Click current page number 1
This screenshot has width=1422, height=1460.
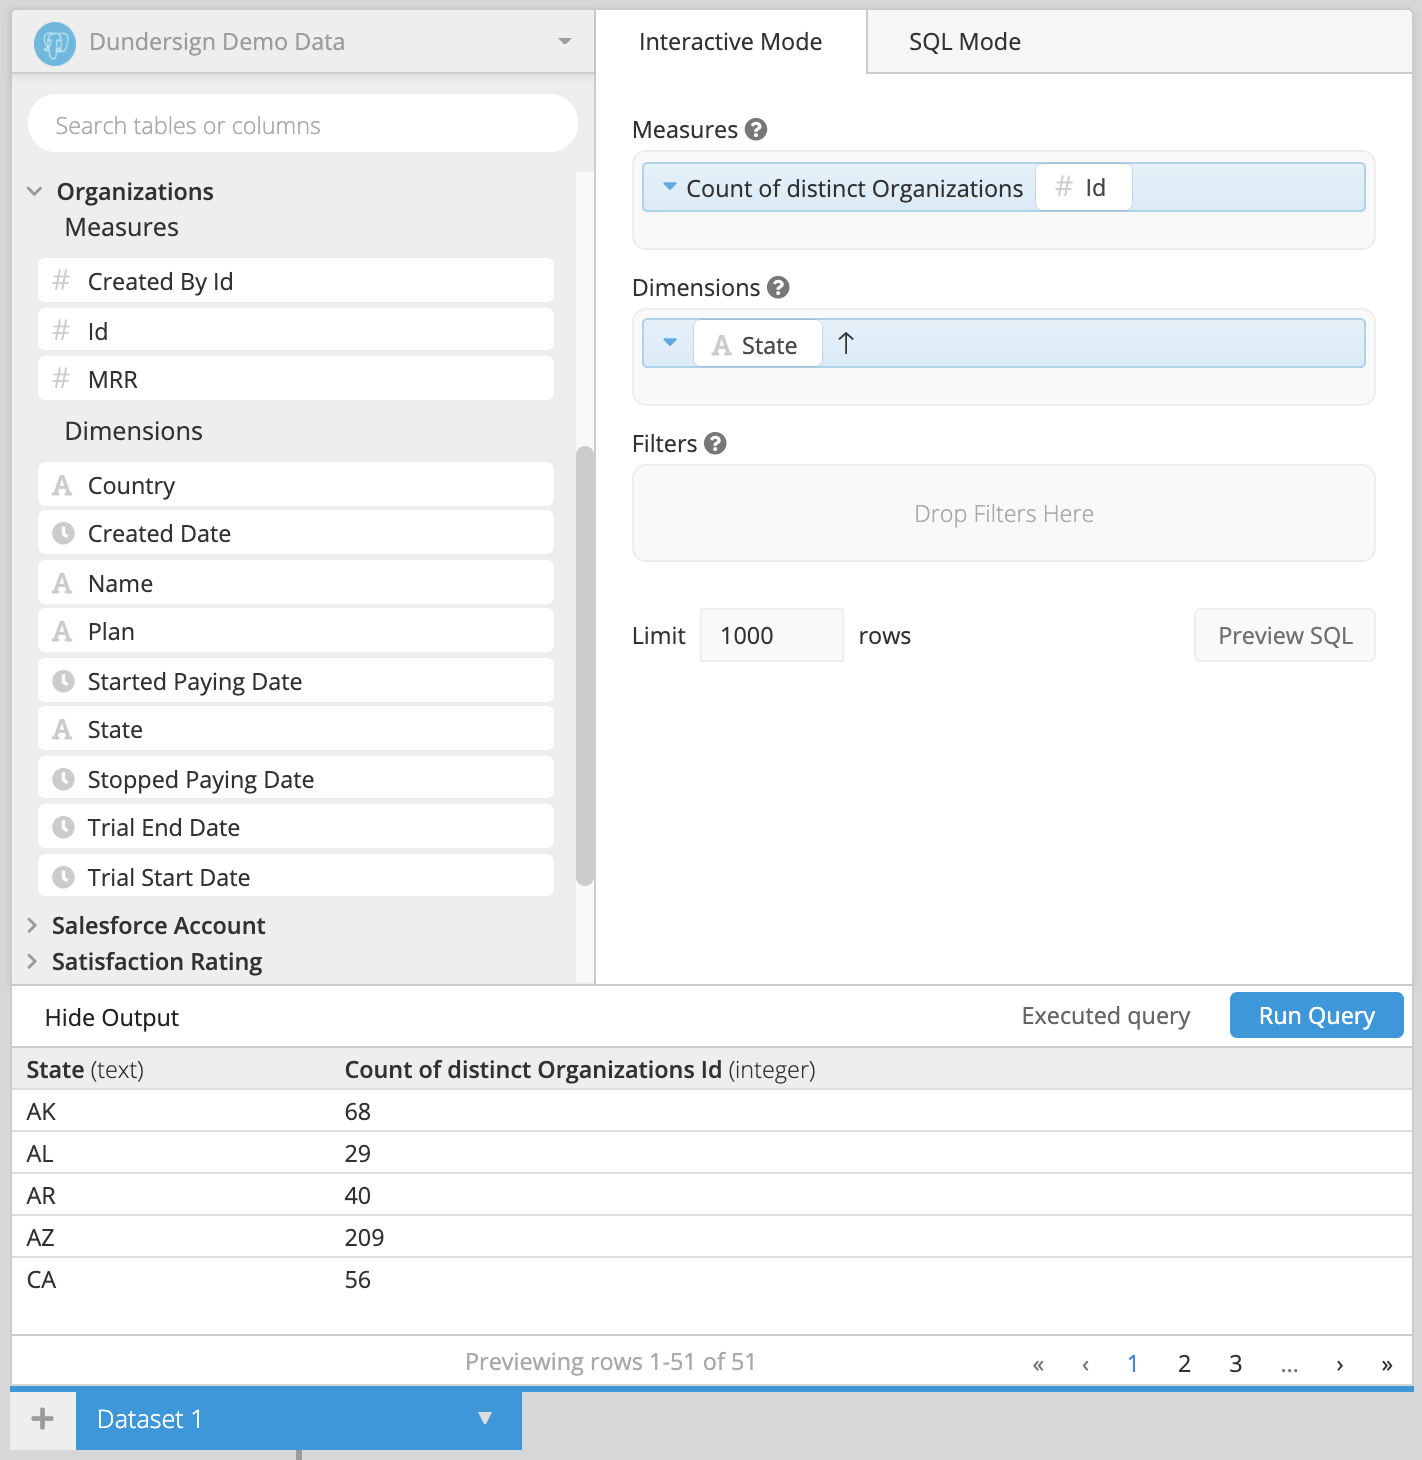point(1132,1363)
